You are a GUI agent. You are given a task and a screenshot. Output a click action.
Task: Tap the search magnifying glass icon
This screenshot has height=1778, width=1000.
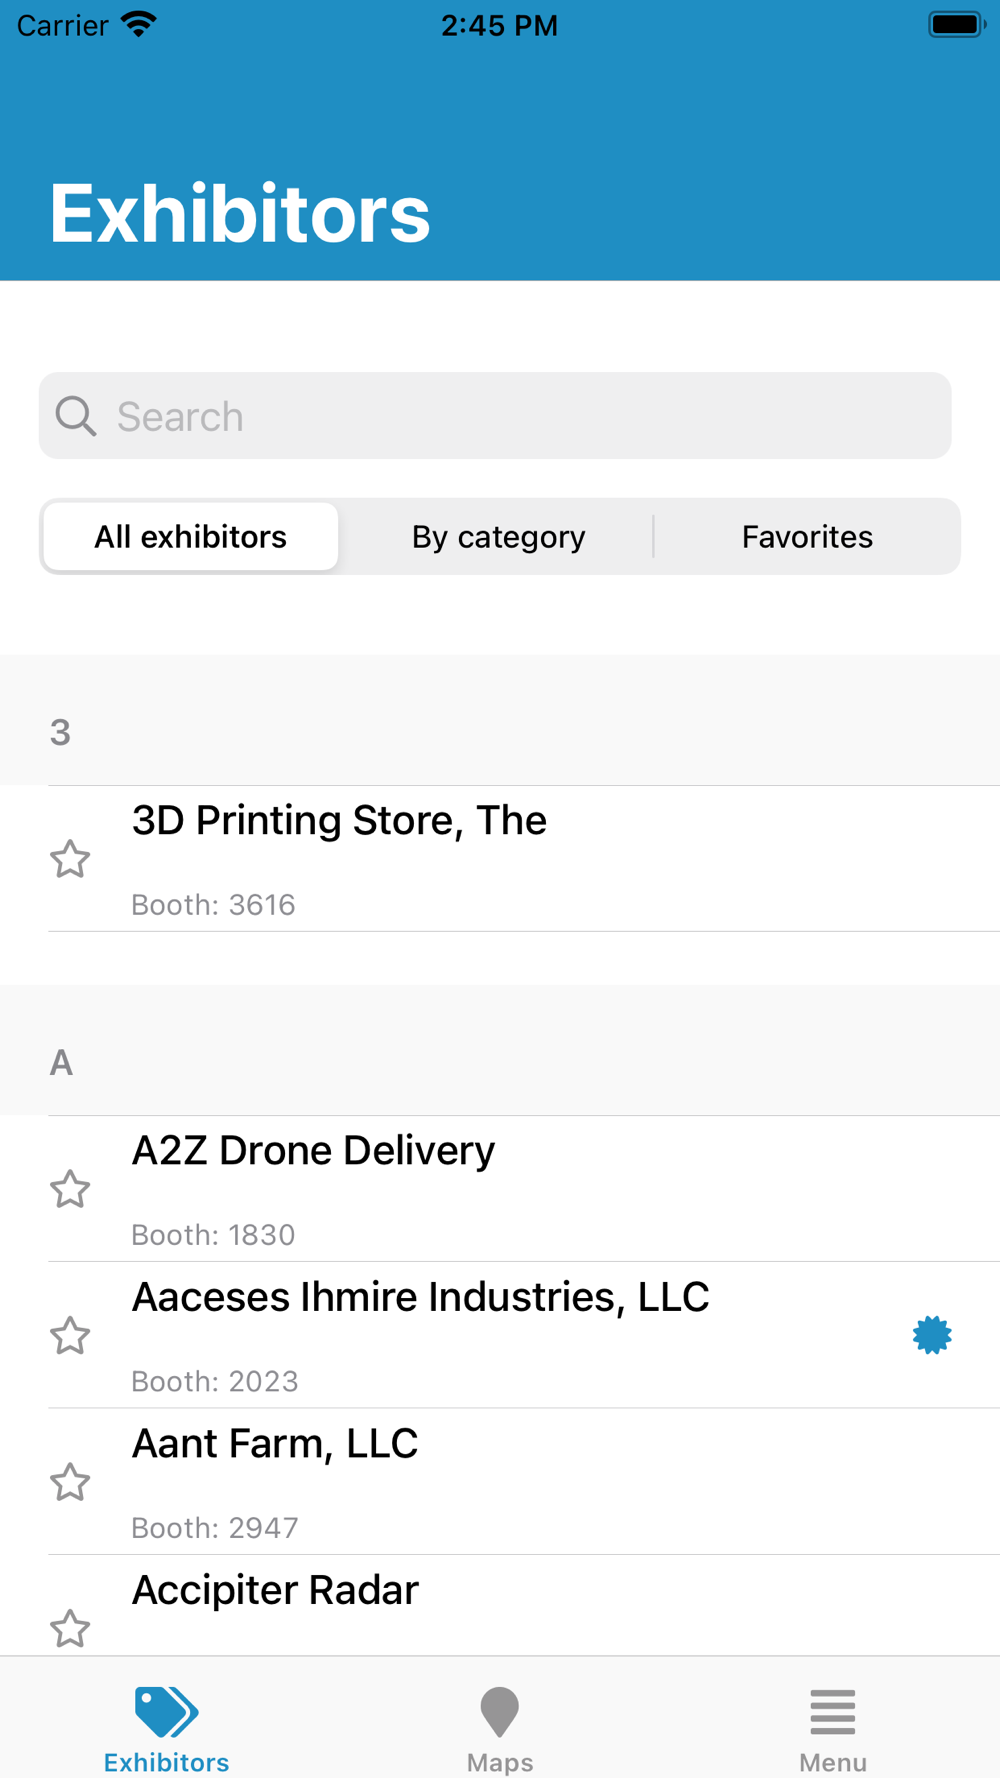click(x=76, y=416)
